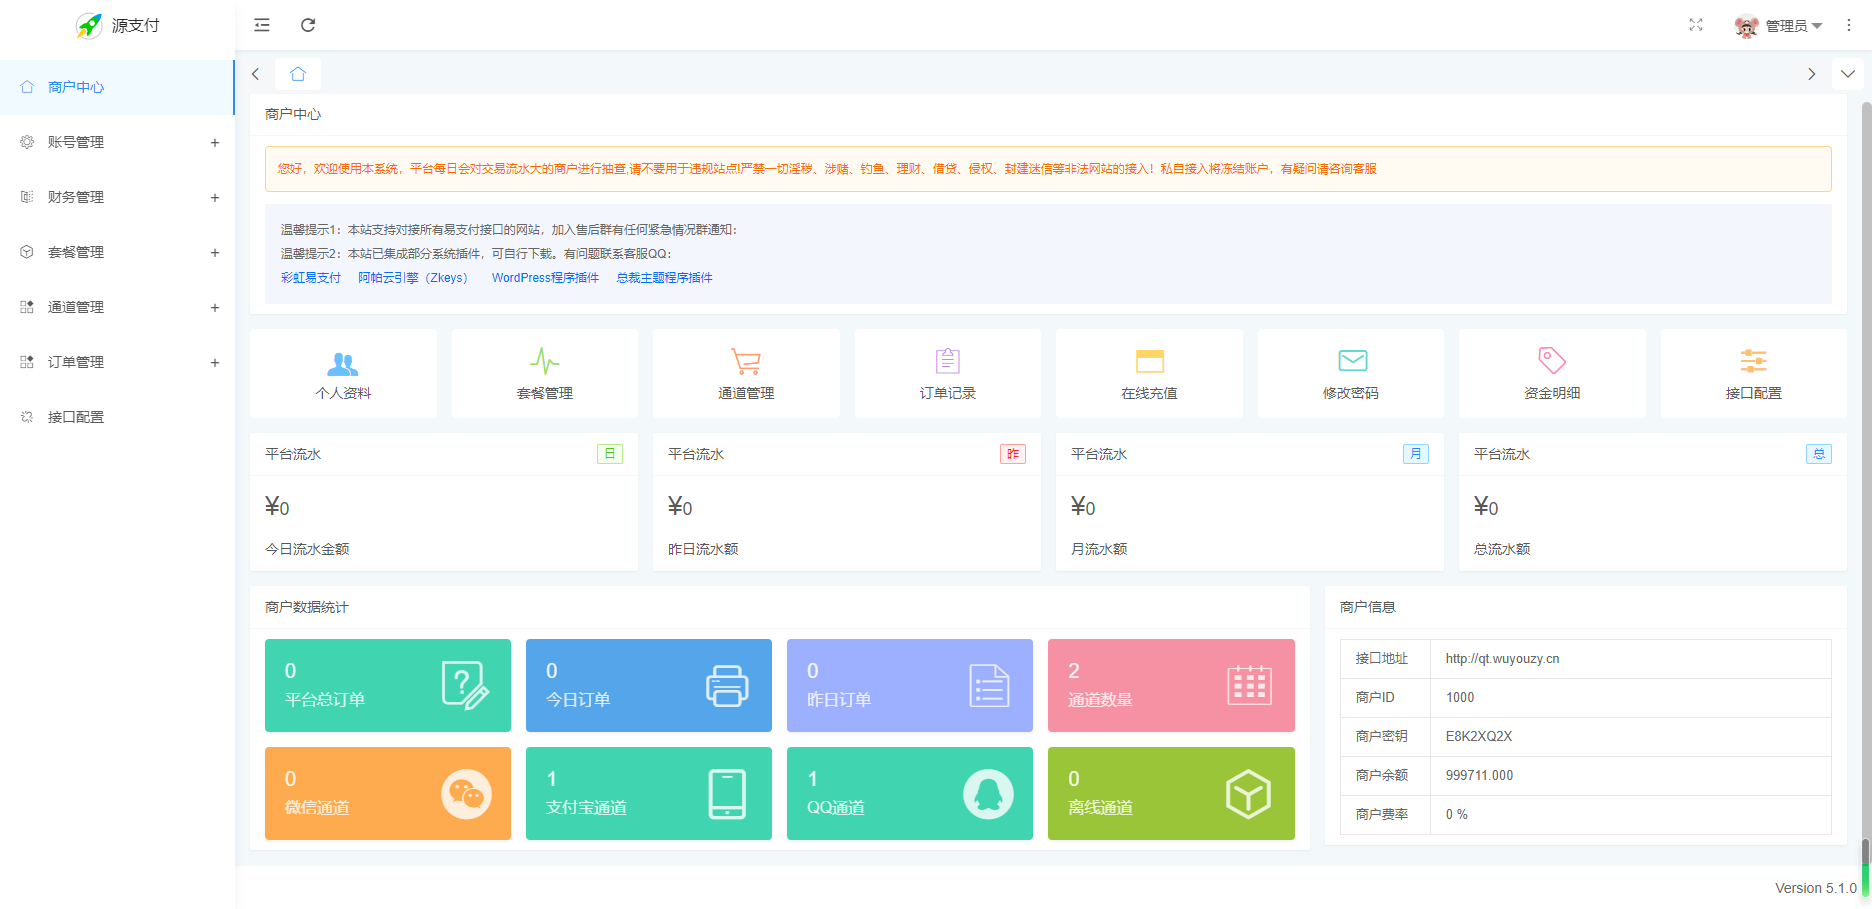Open 修改密码 shortcut envelope icon
This screenshot has width=1872, height=909.
[x=1353, y=360]
